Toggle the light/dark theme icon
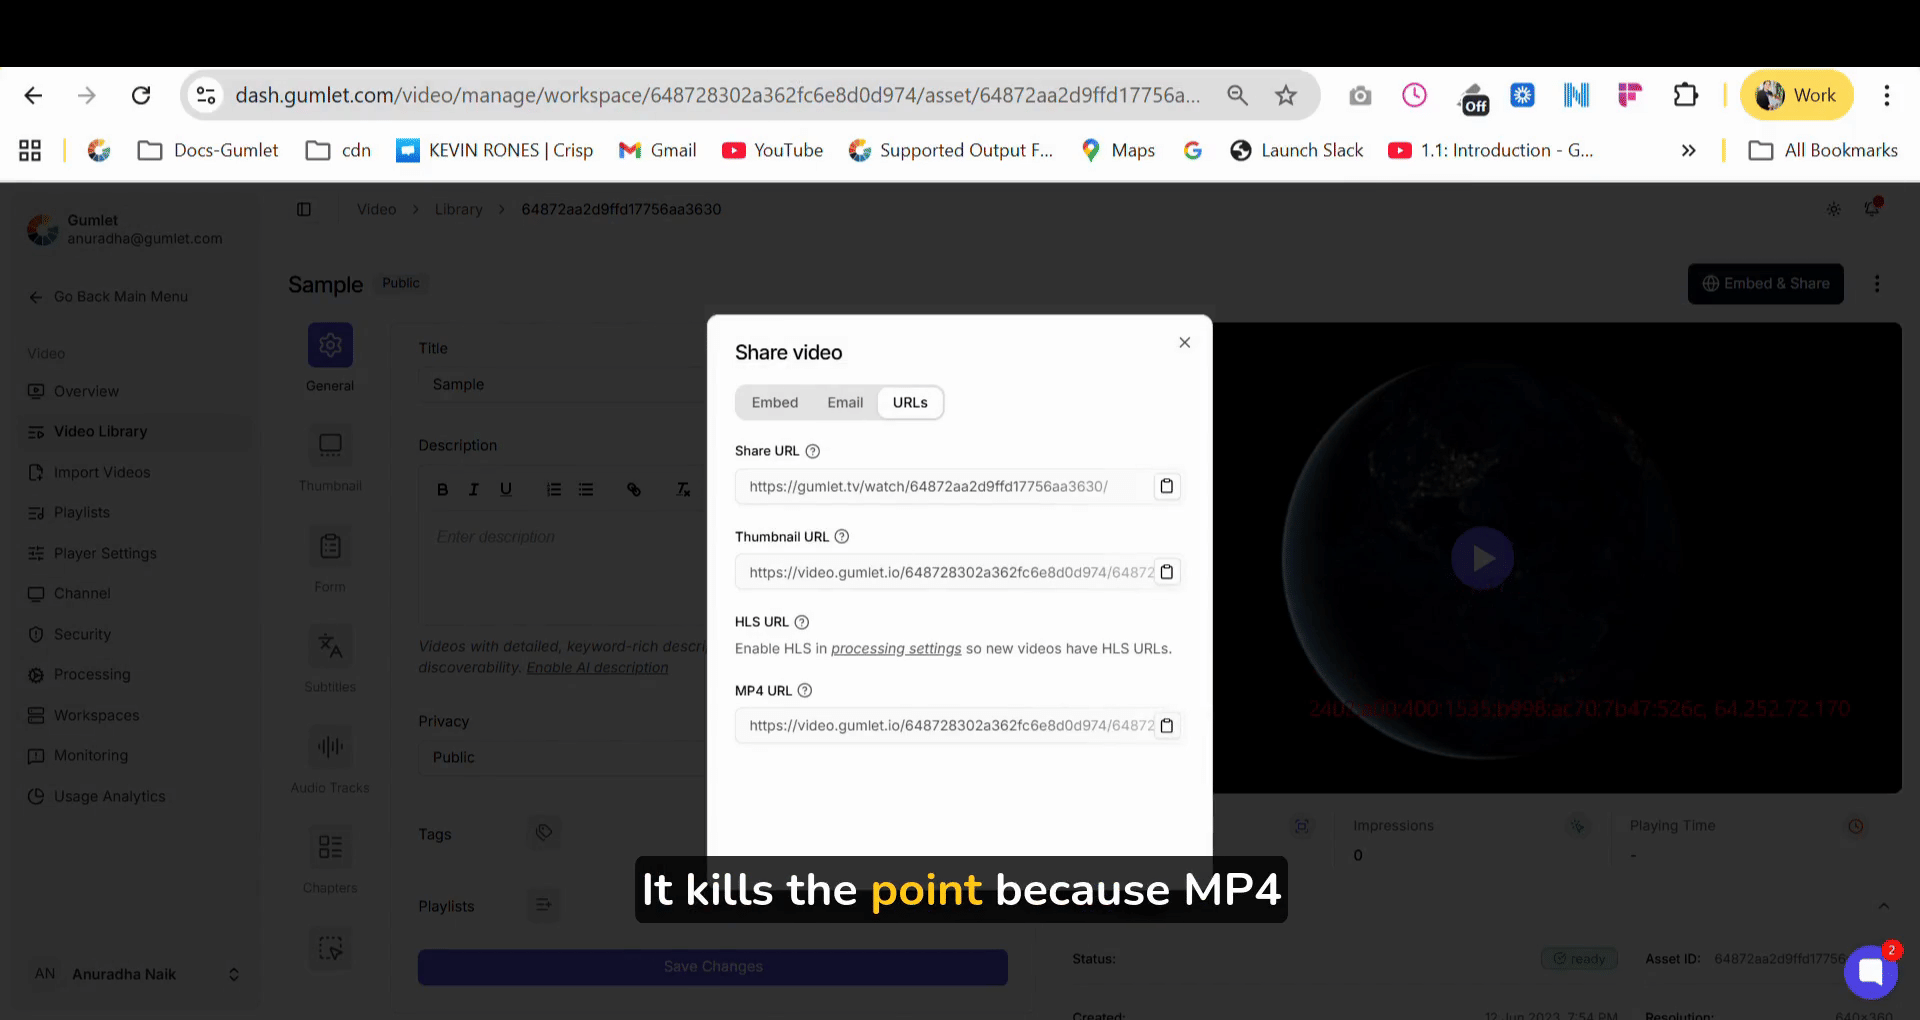 pos(1833,209)
